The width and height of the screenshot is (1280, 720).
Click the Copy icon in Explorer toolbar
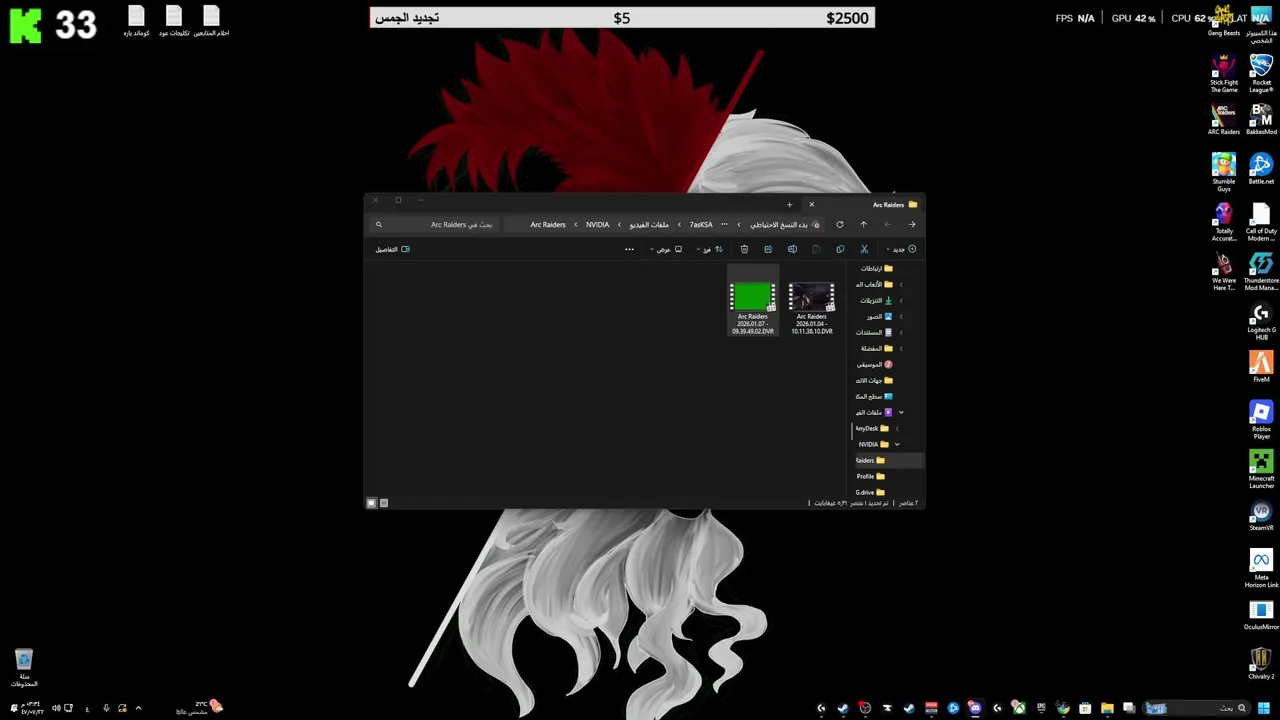pyautogui.click(x=840, y=249)
